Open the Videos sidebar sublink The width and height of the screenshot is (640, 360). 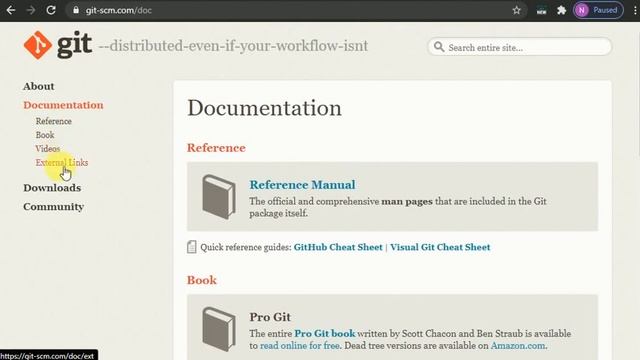coord(48,149)
